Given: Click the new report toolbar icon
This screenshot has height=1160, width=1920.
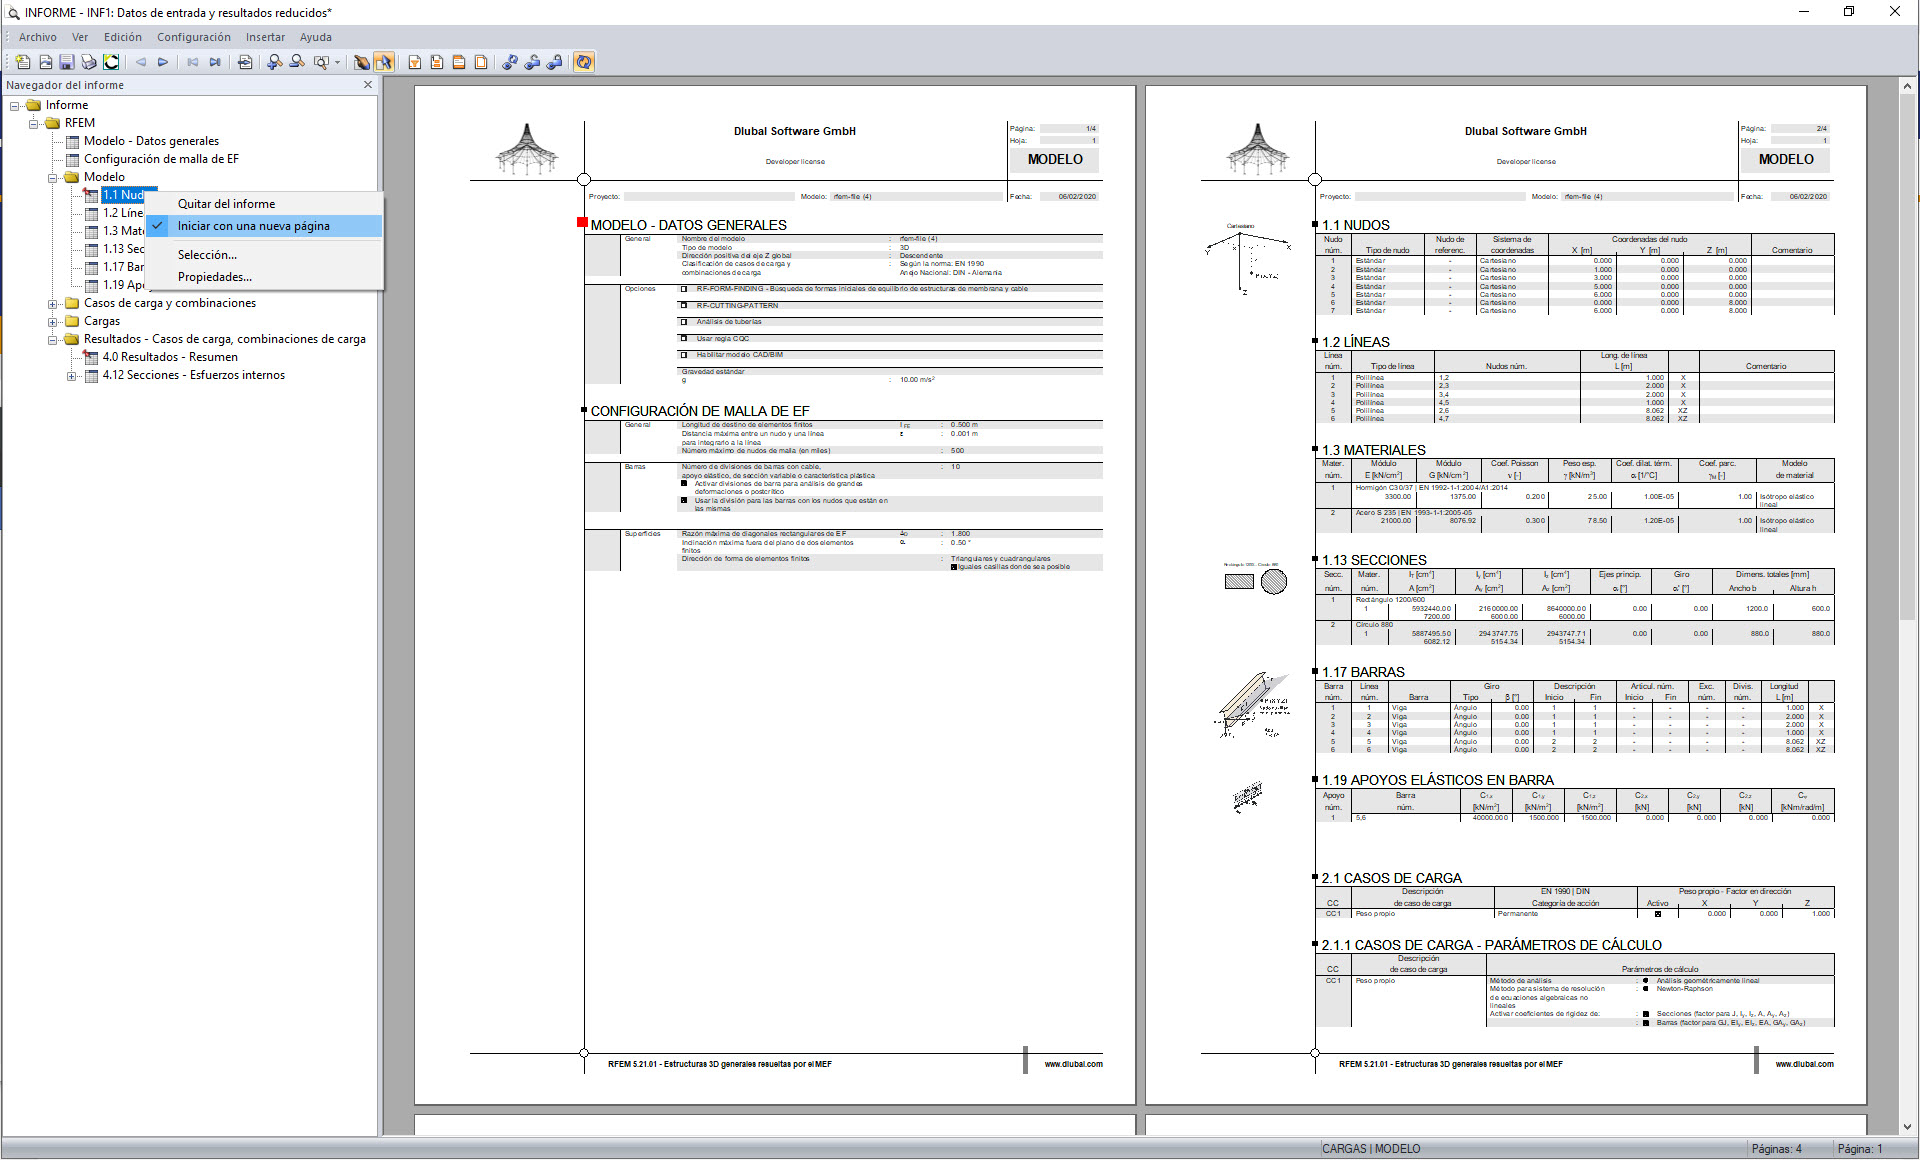Looking at the screenshot, I should [23, 62].
